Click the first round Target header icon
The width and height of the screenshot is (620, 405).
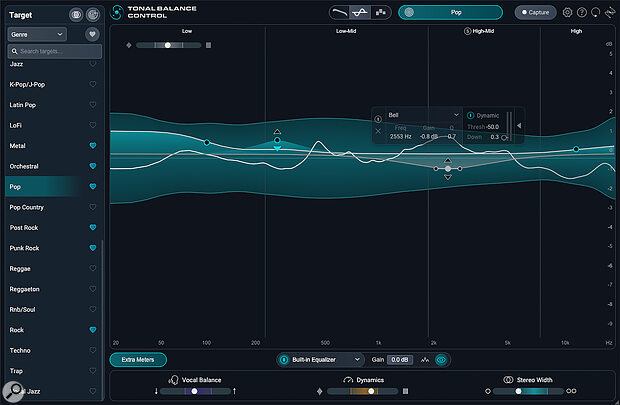pyautogui.click(x=76, y=15)
